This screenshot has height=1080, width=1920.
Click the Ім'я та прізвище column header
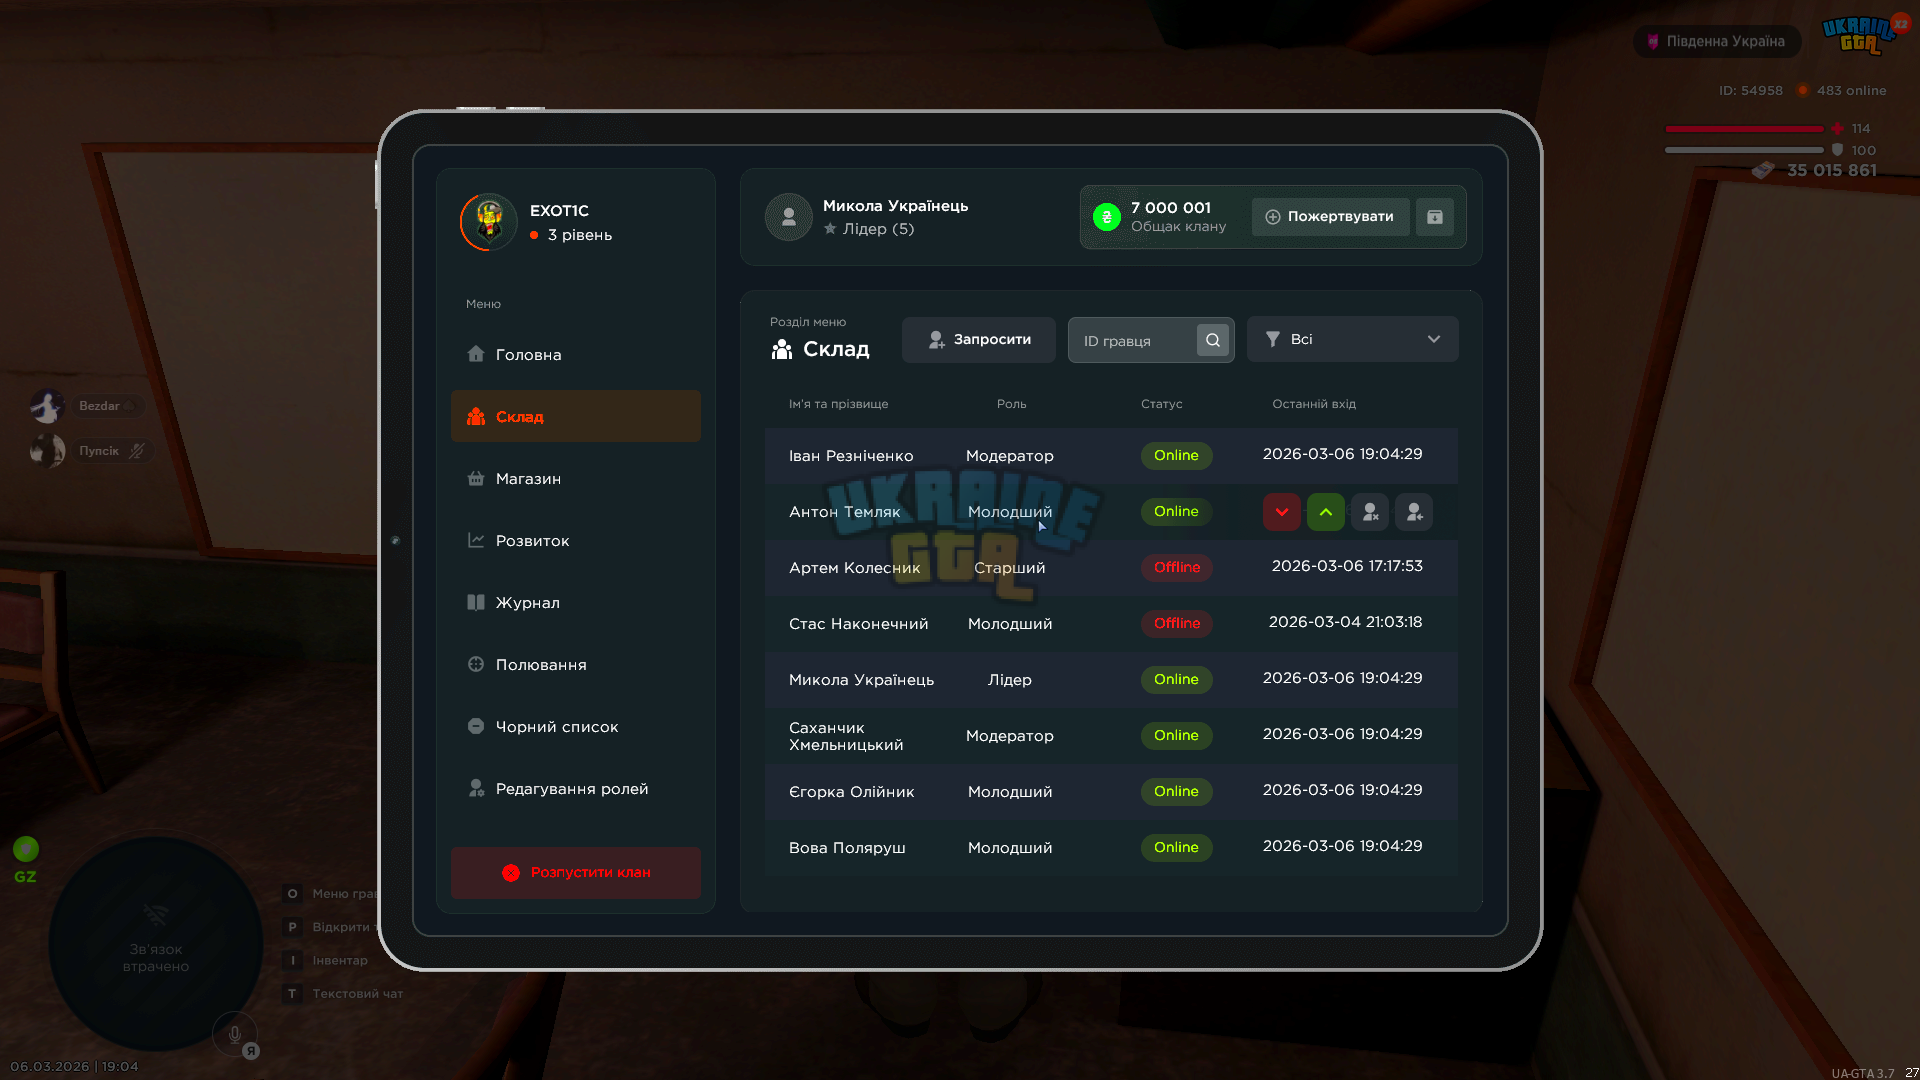[838, 404]
